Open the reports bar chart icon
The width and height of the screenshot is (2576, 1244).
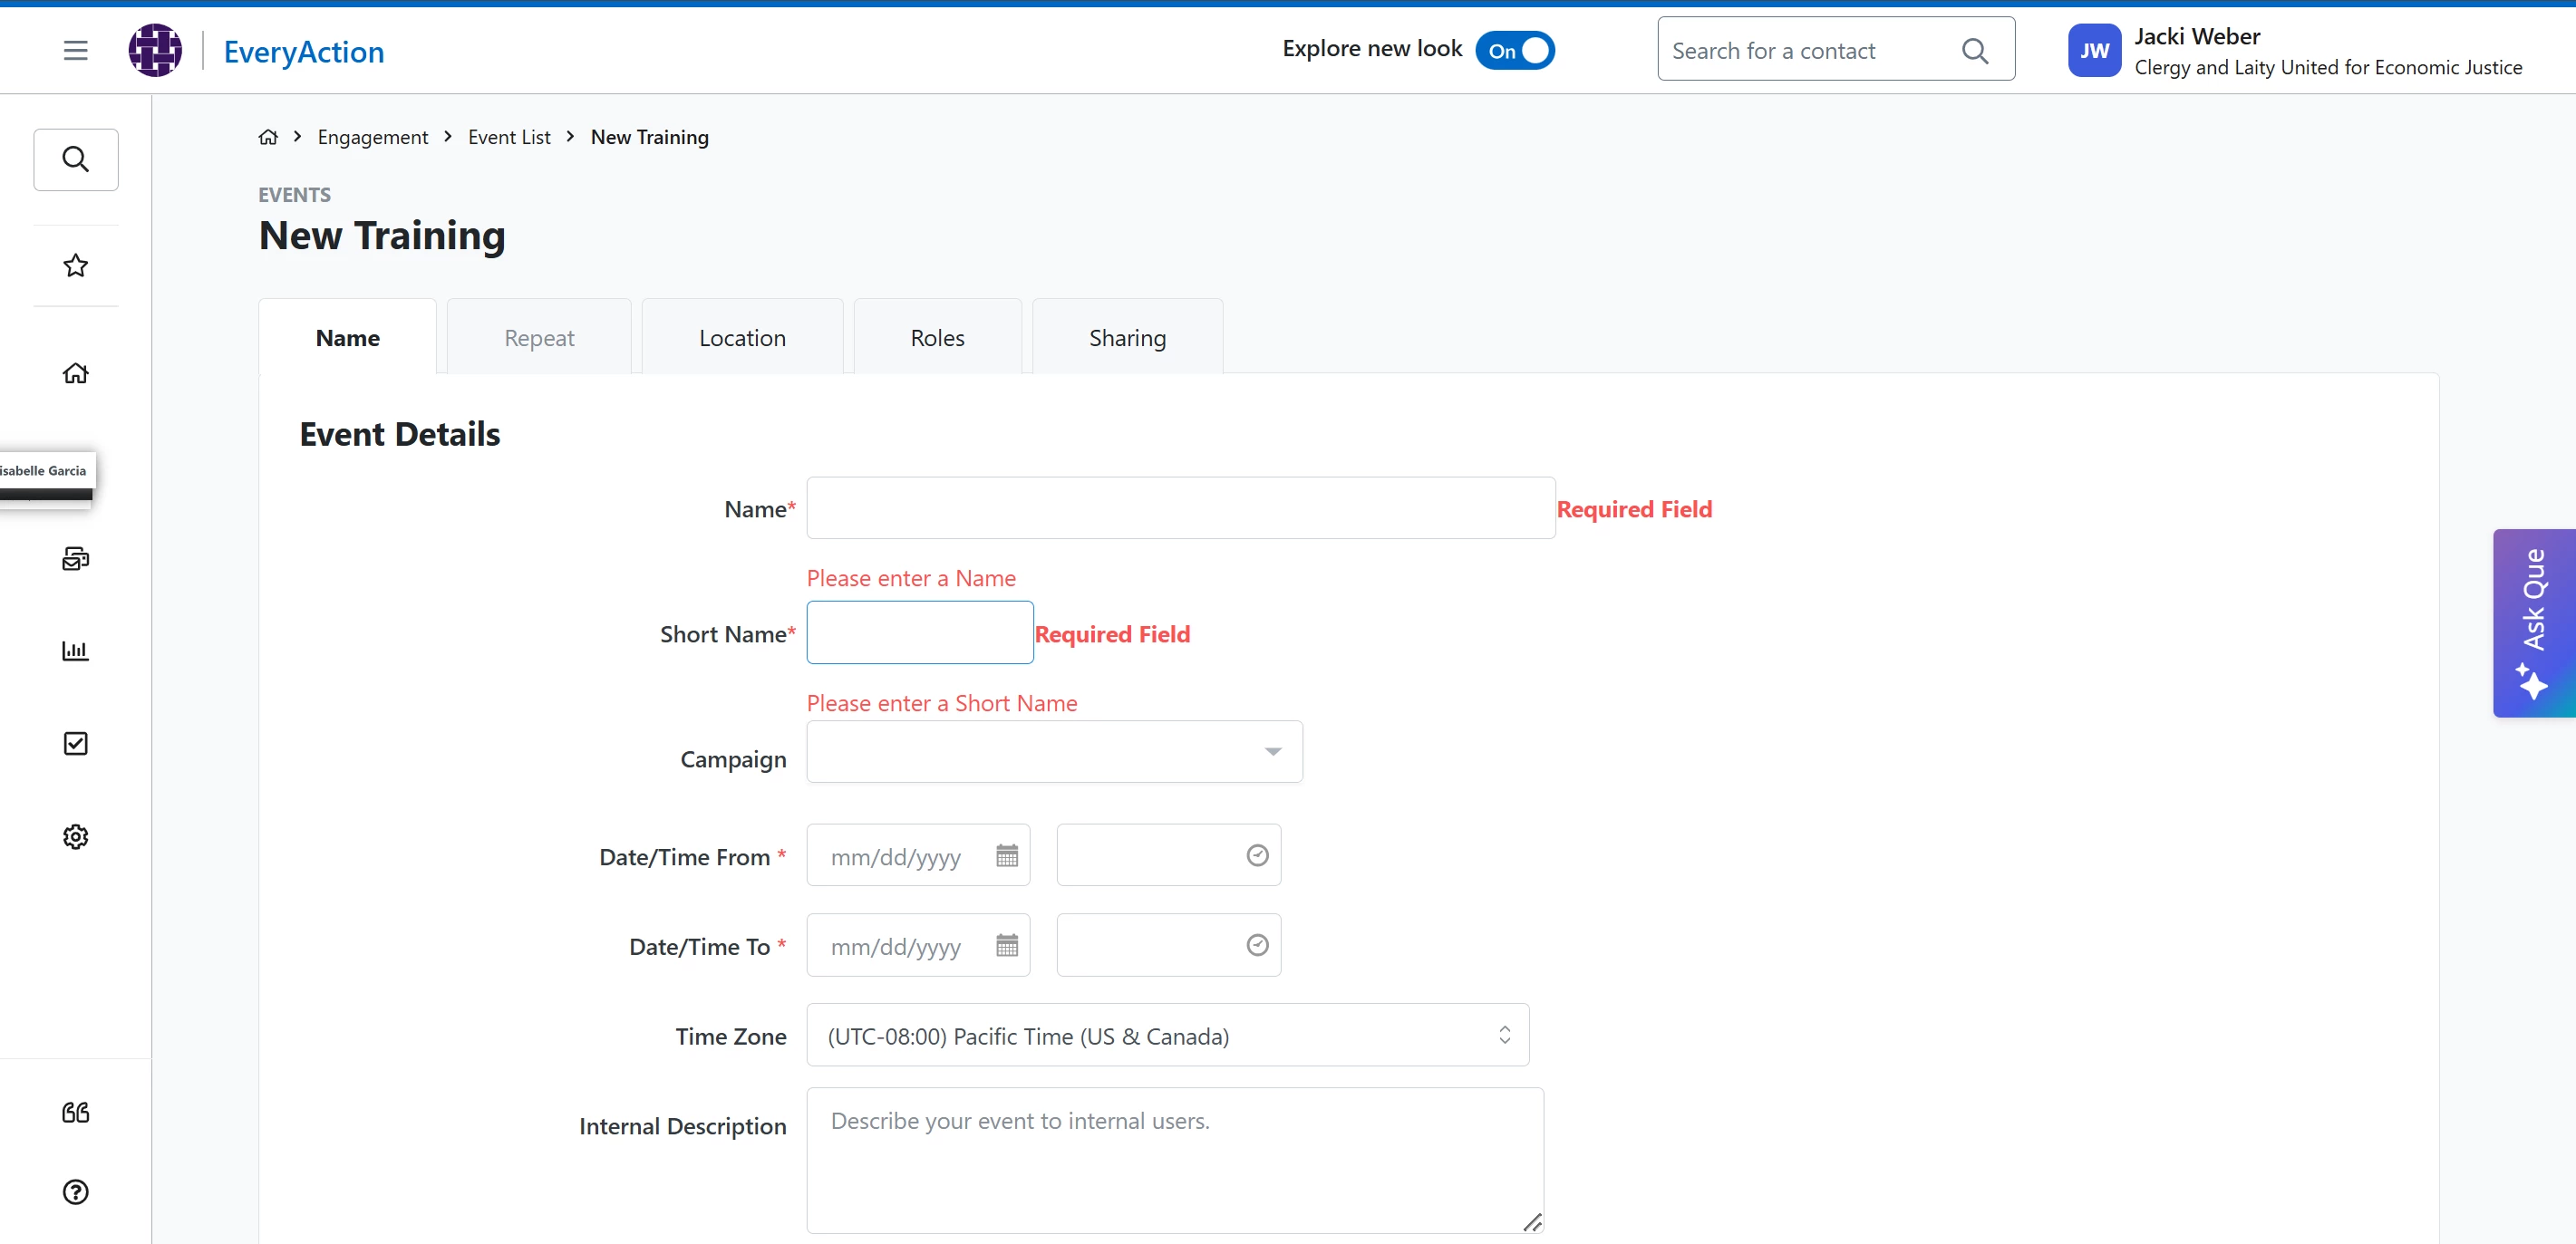[x=76, y=651]
